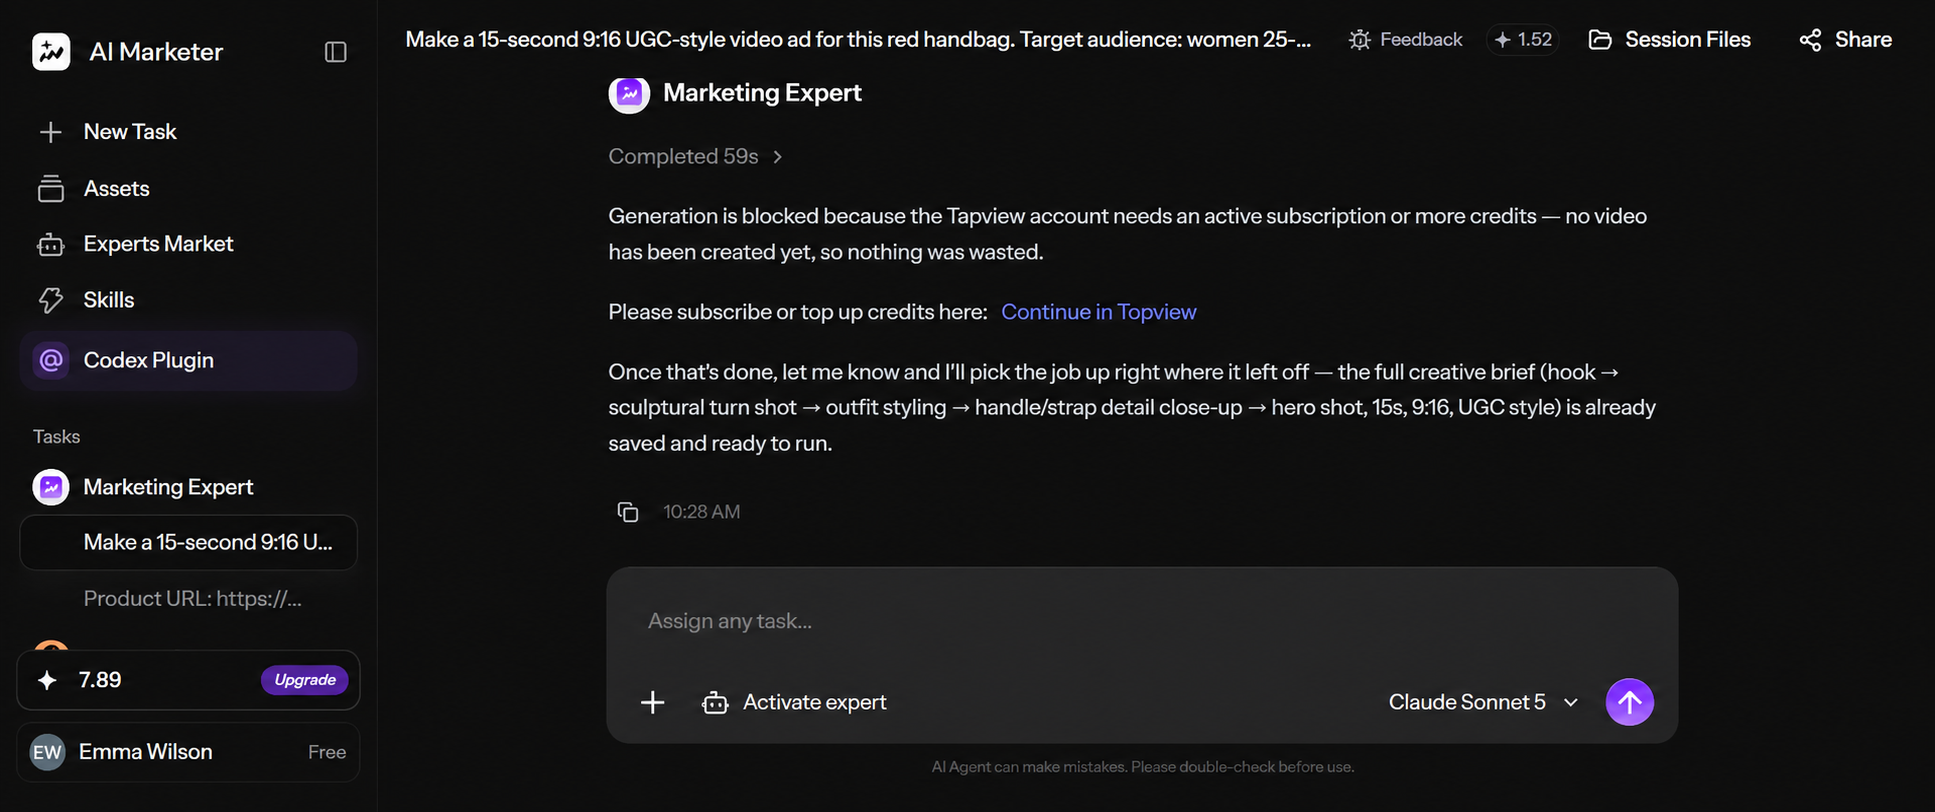Send the message with the purple arrow button
1935x812 pixels.
coord(1629,702)
